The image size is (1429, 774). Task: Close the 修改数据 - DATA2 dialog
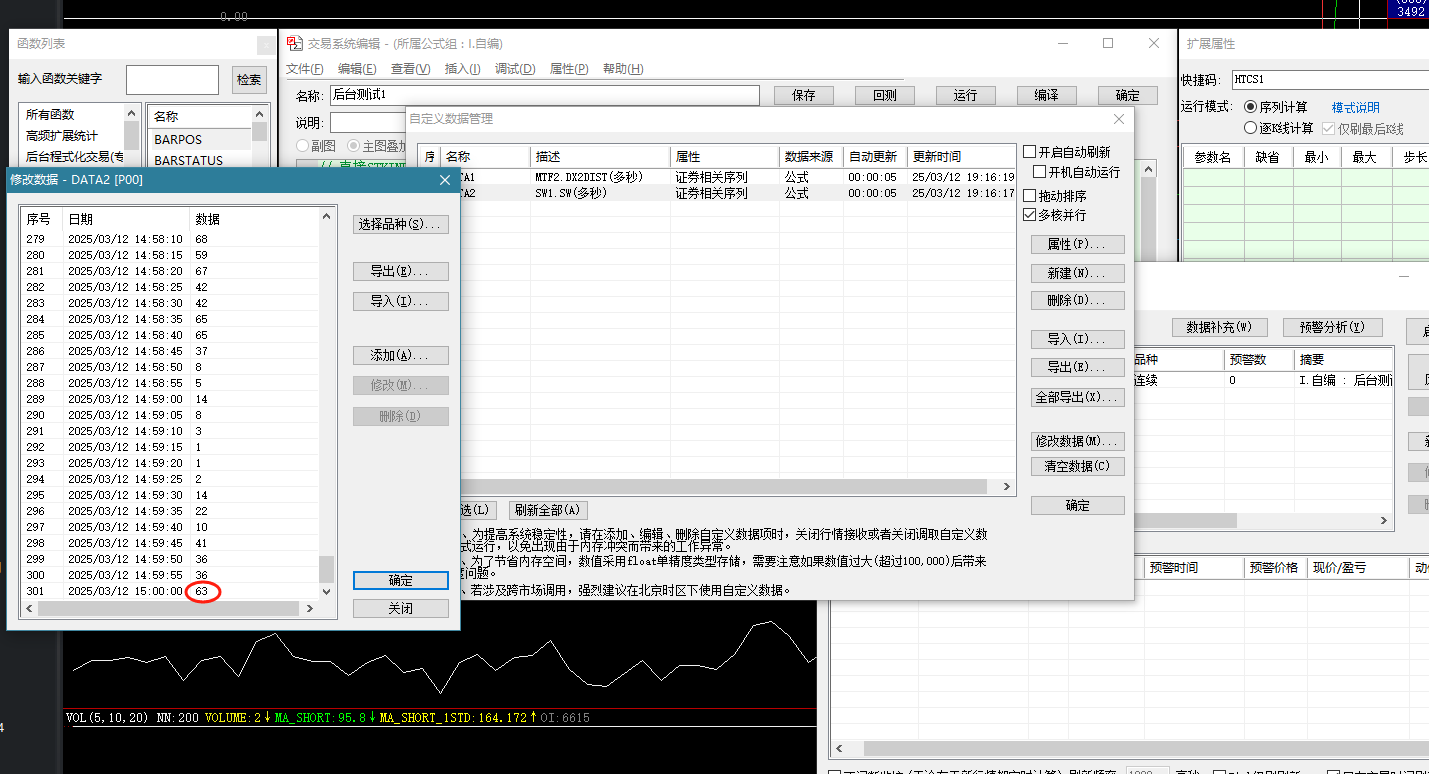[445, 180]
